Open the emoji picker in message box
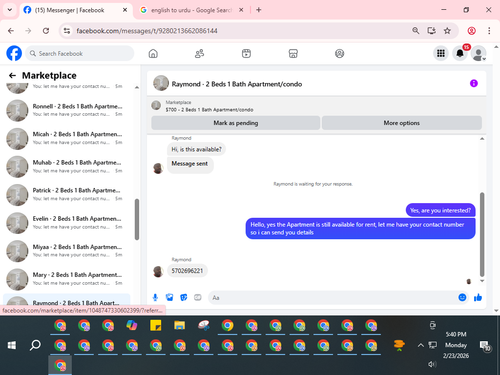The height and width of the screenshot is (375, 500). click(462, 297)
